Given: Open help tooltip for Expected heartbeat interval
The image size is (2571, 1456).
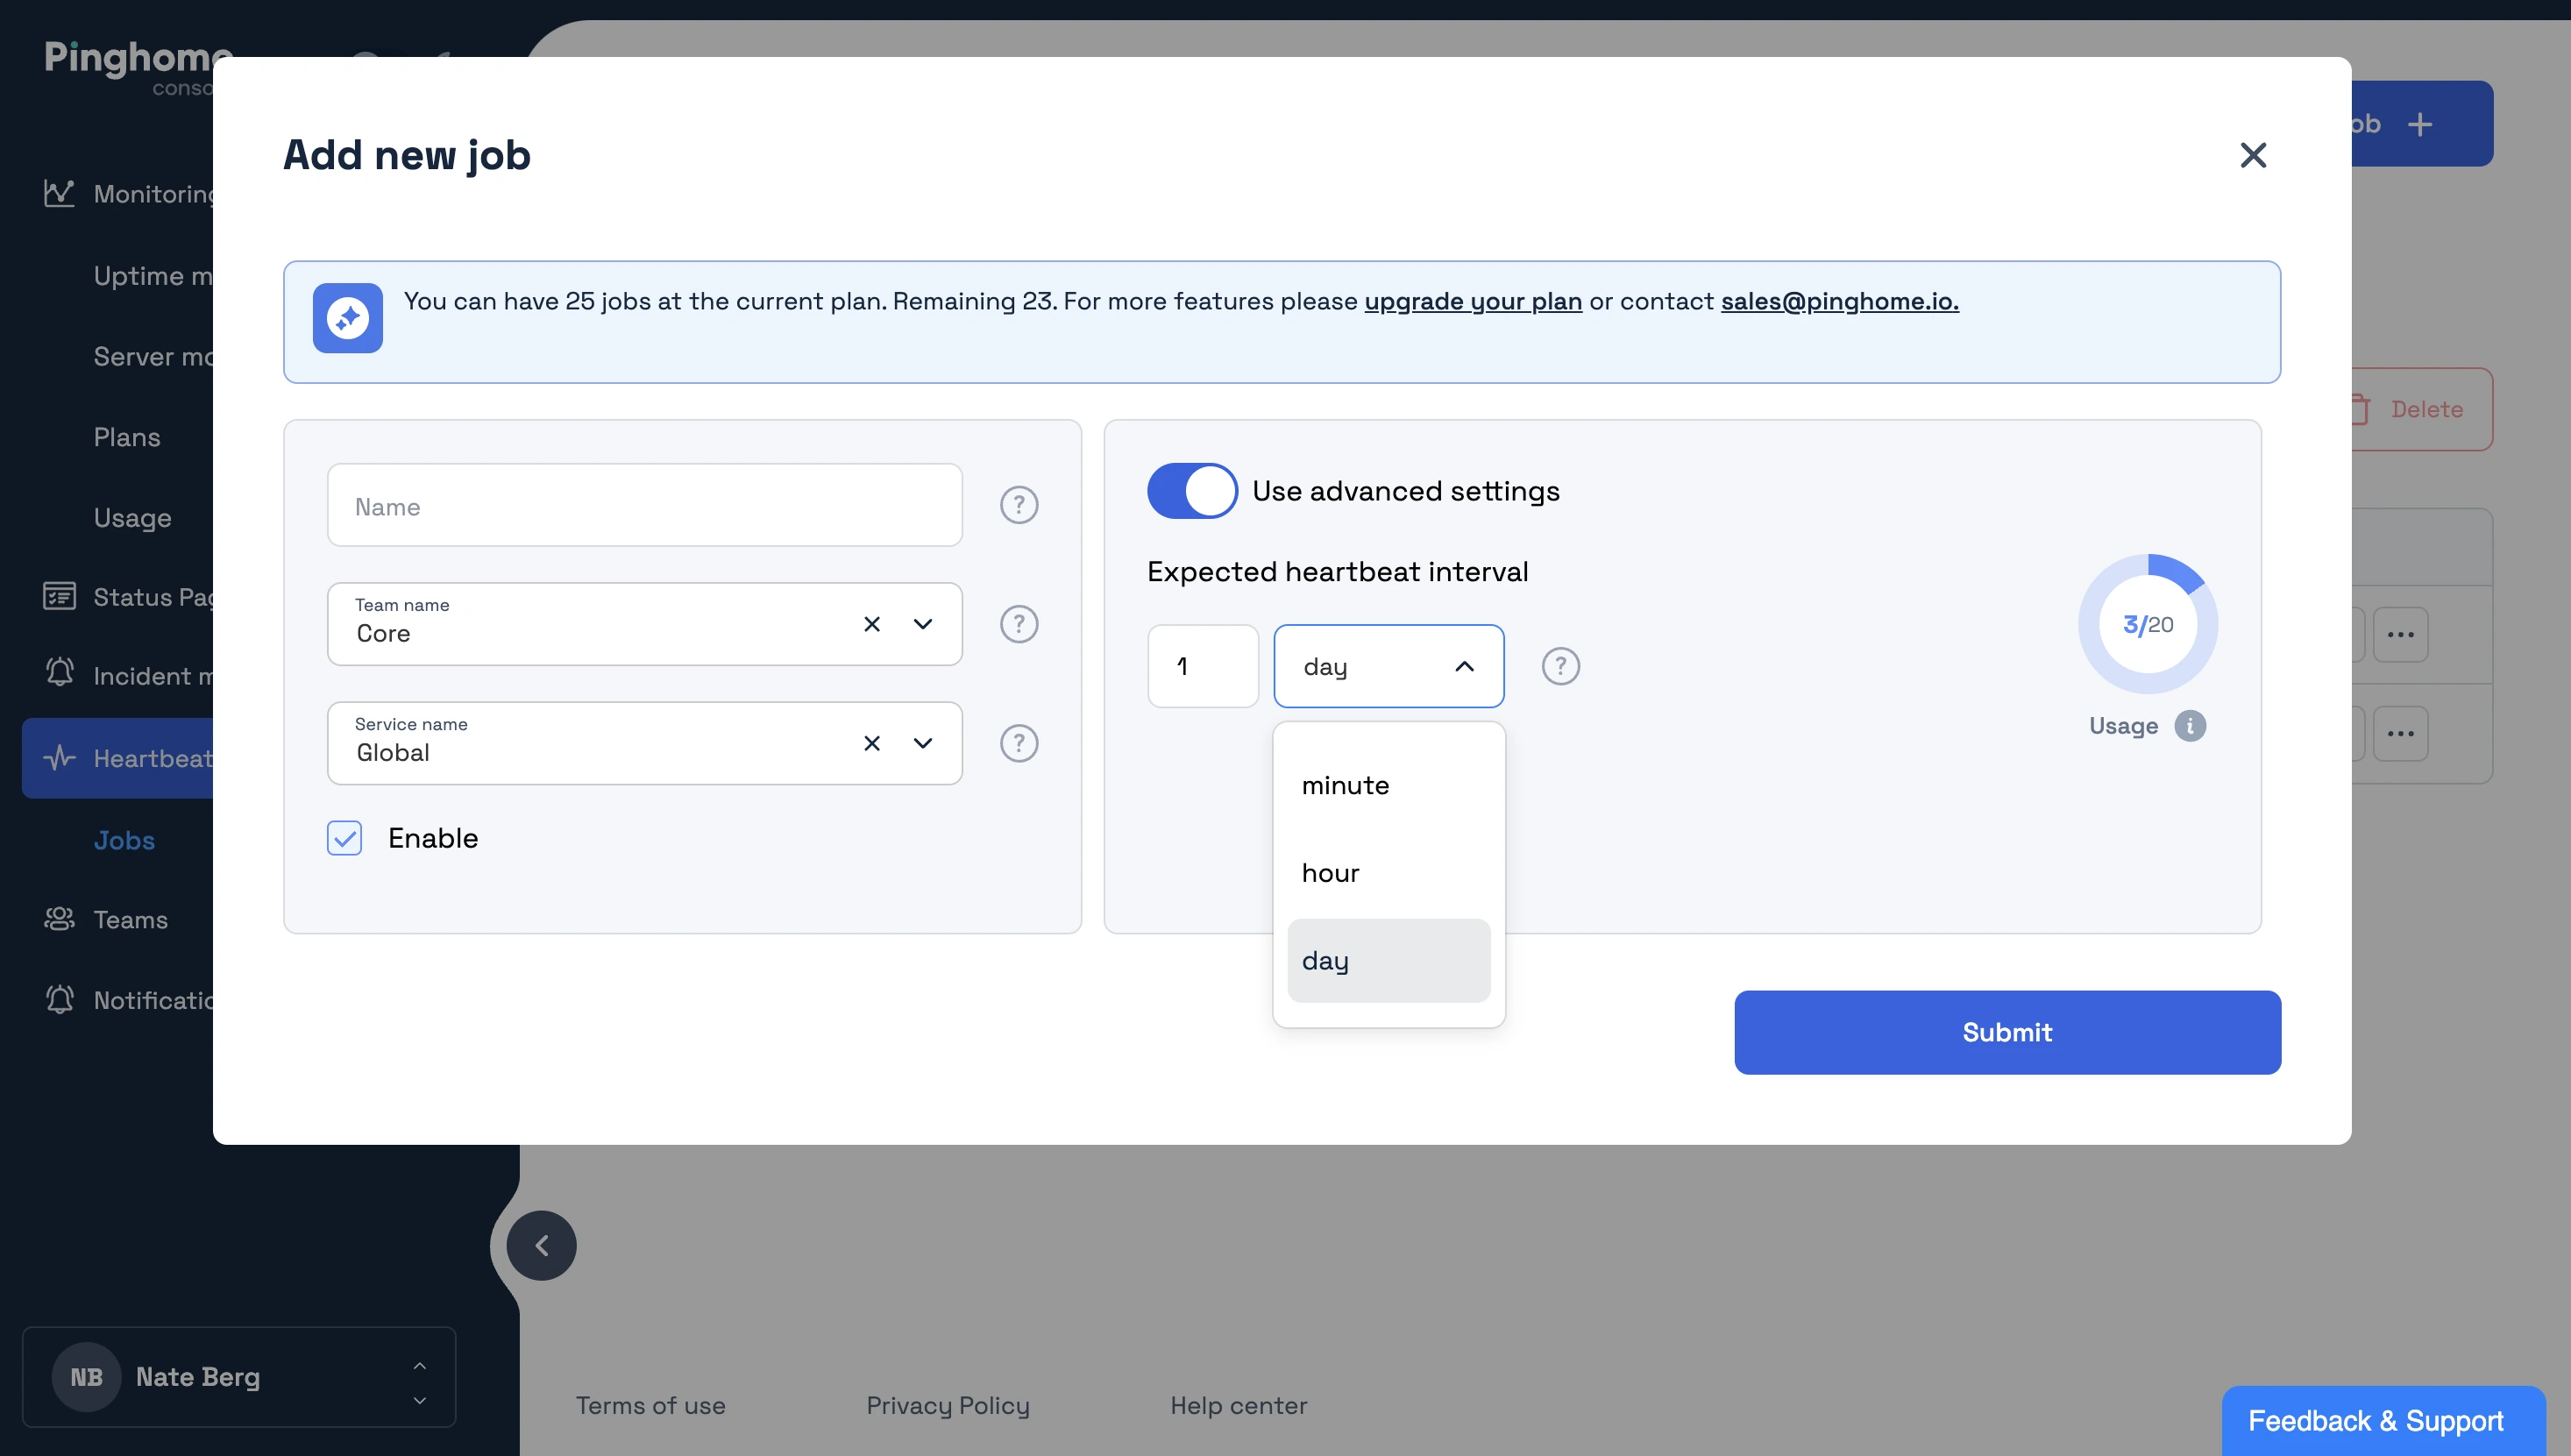Looking at the screenshot, I should pyautogui.click(x=1561, y=665).
